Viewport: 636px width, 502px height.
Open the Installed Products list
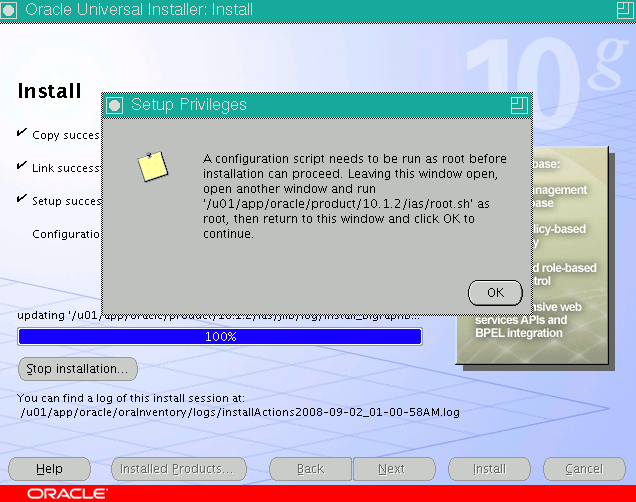pyautogui.click(x=179, y=469)
